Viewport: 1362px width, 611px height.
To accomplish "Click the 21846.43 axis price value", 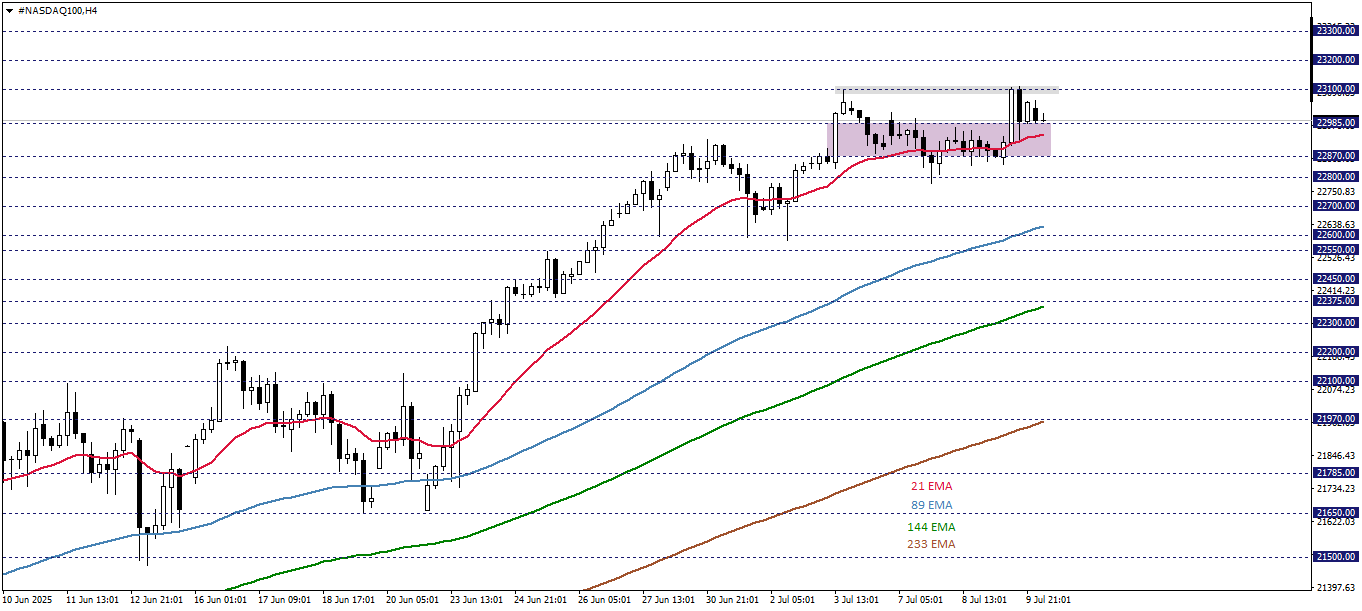I will 1337,455.
